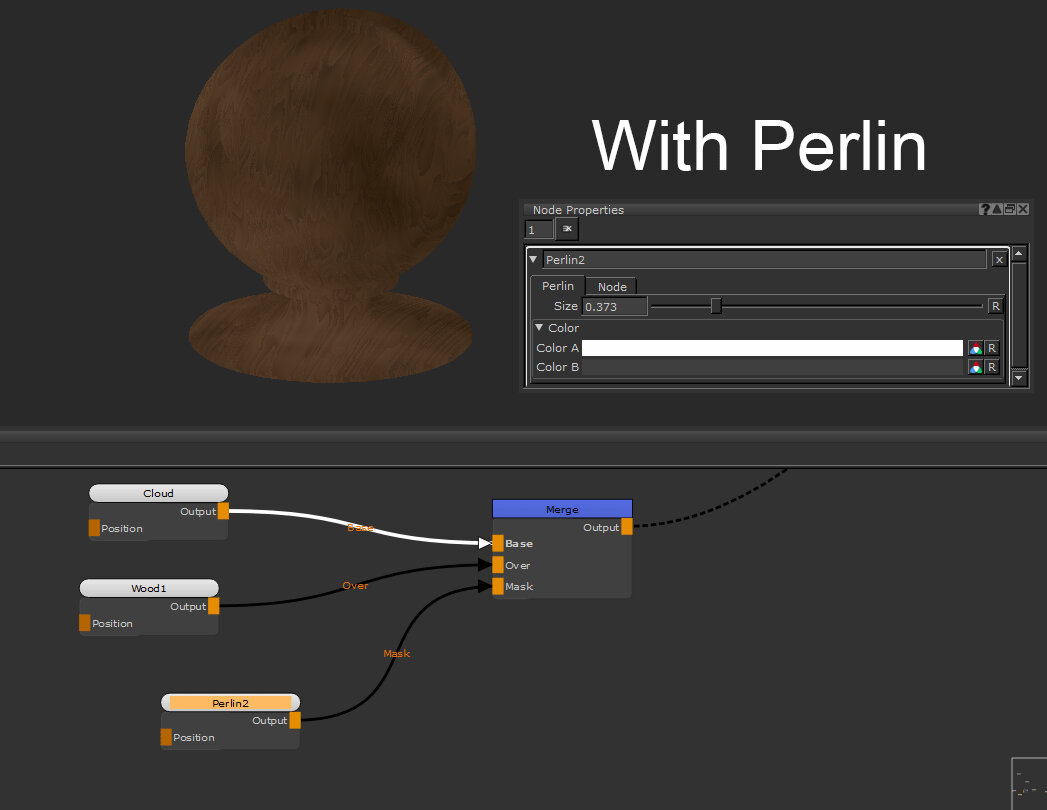The height and width of the screenshot is (810, 1047).
Task: Remove the Perlin2 properties with the x button
Action: (999, 259)
